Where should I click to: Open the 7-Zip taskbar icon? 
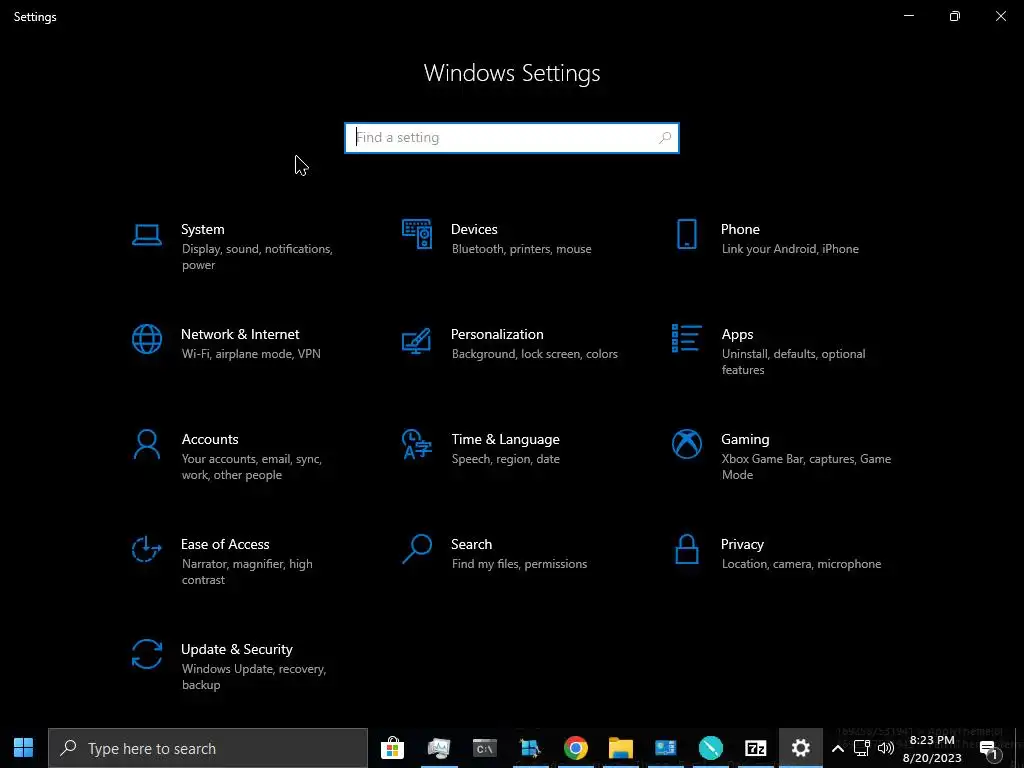coord(756,748)
